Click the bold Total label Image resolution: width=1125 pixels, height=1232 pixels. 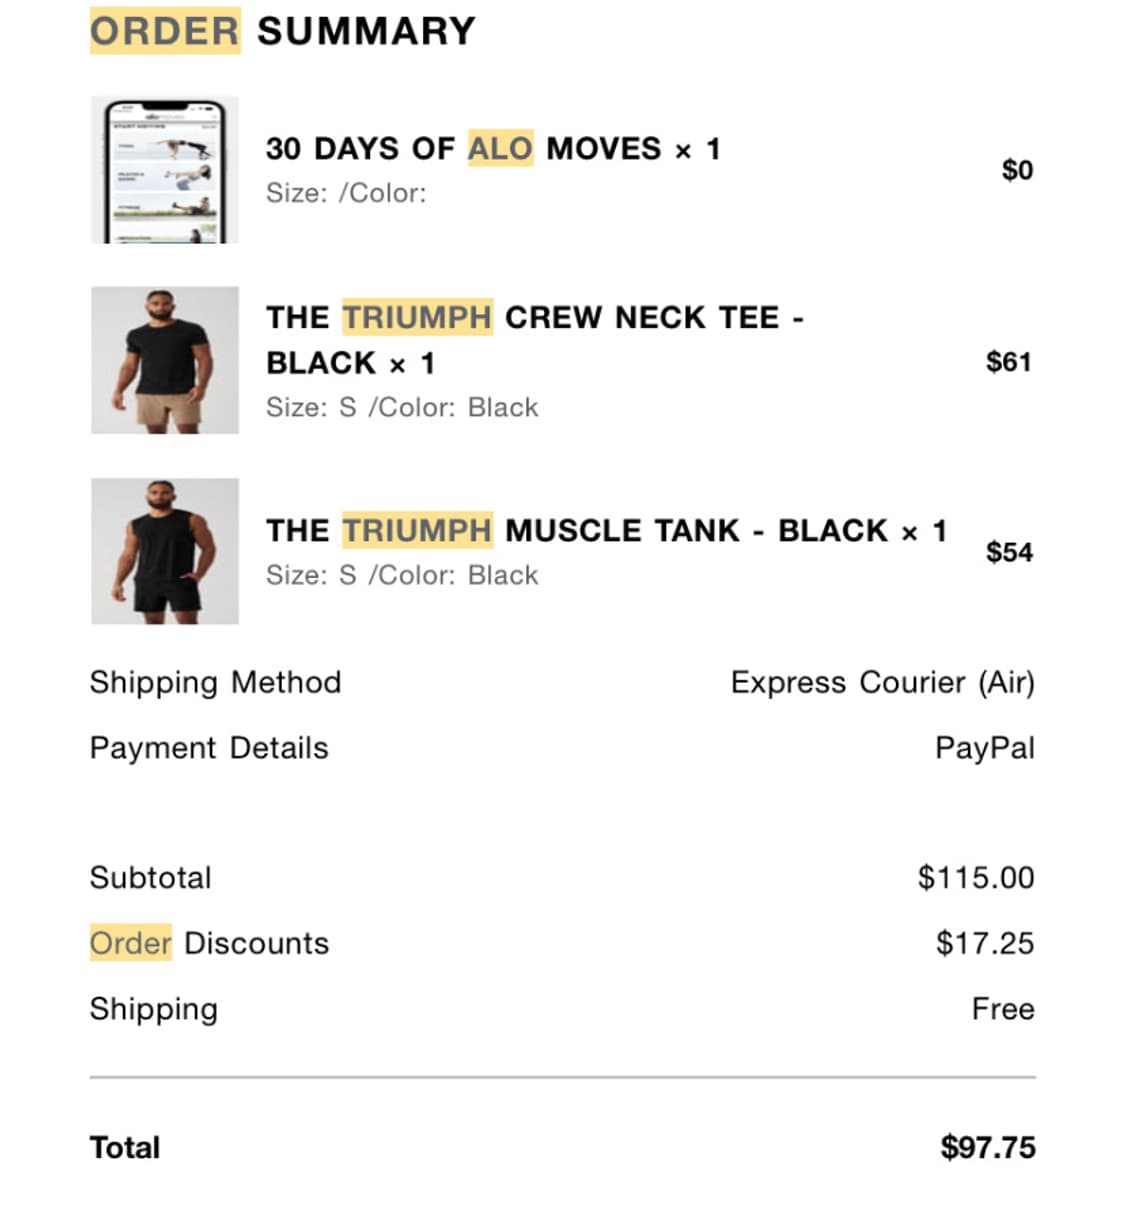pos(125,1147)
